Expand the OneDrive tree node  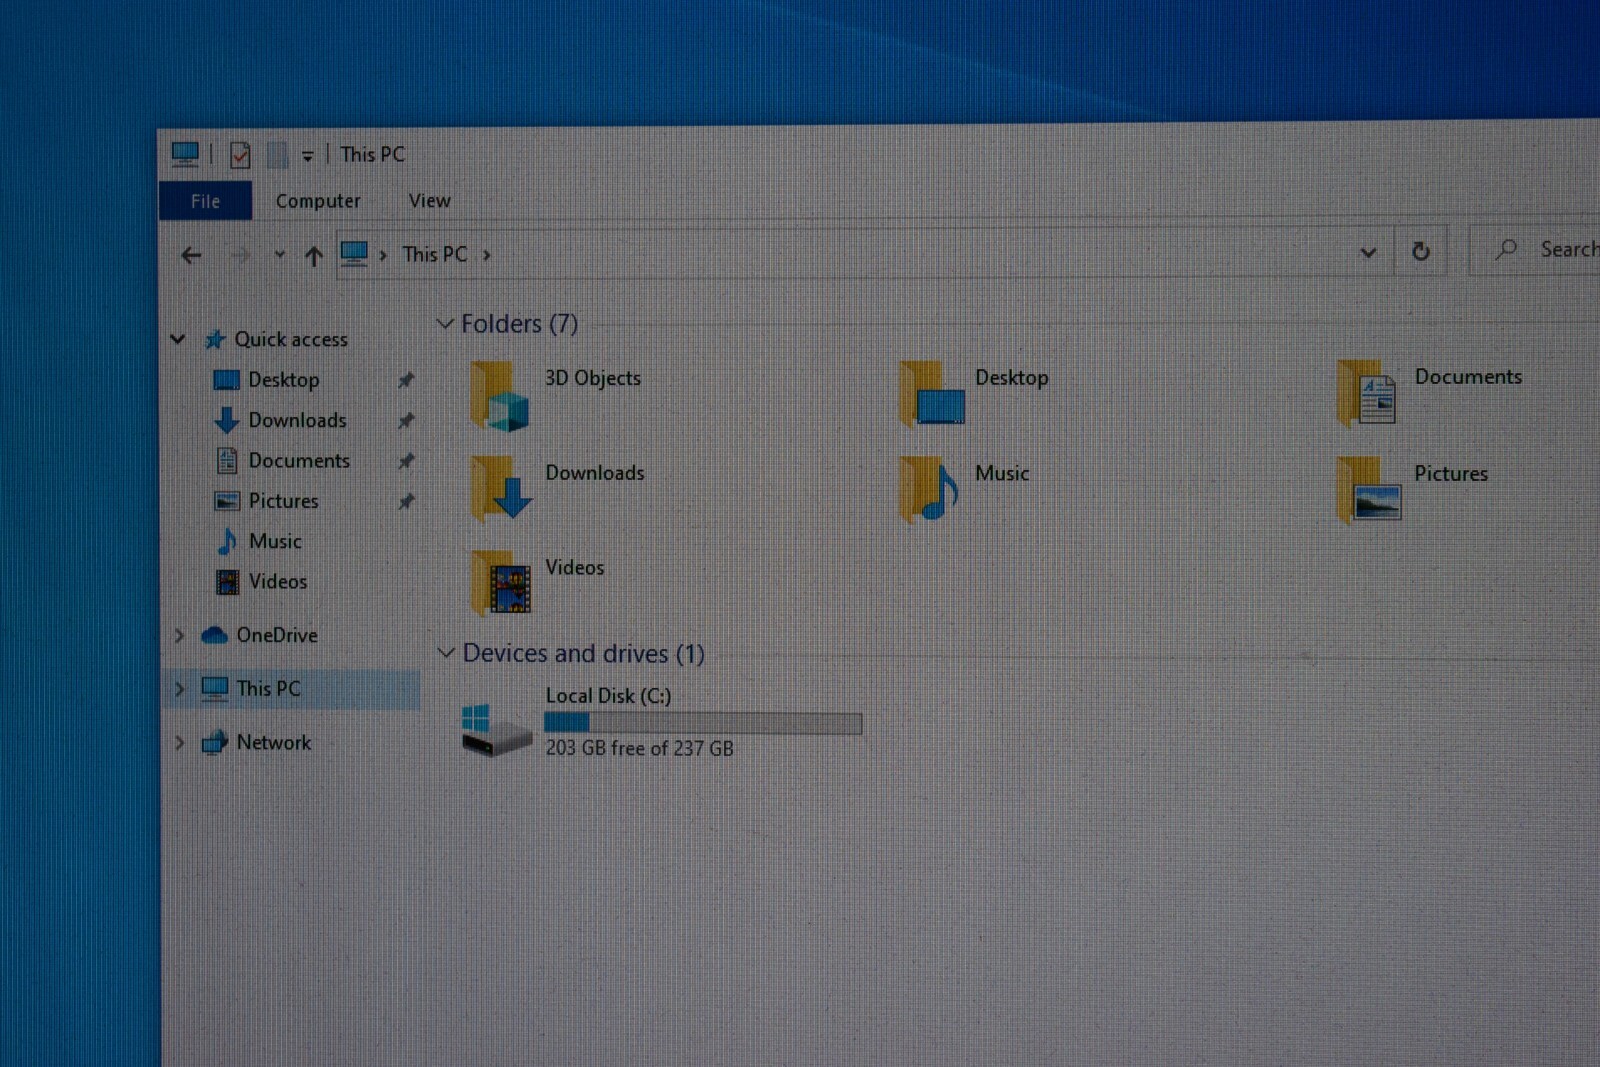coord(179,635)
